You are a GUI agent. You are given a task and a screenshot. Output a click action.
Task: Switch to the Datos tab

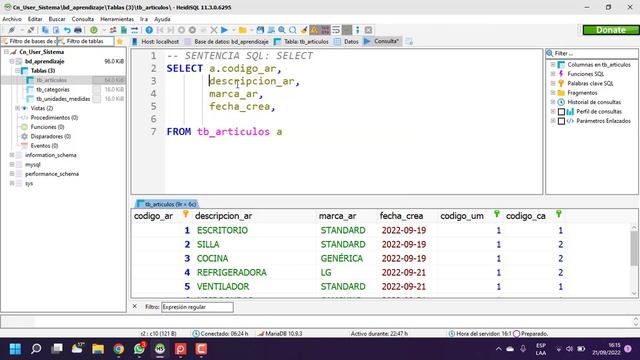(x=347, y=42)
